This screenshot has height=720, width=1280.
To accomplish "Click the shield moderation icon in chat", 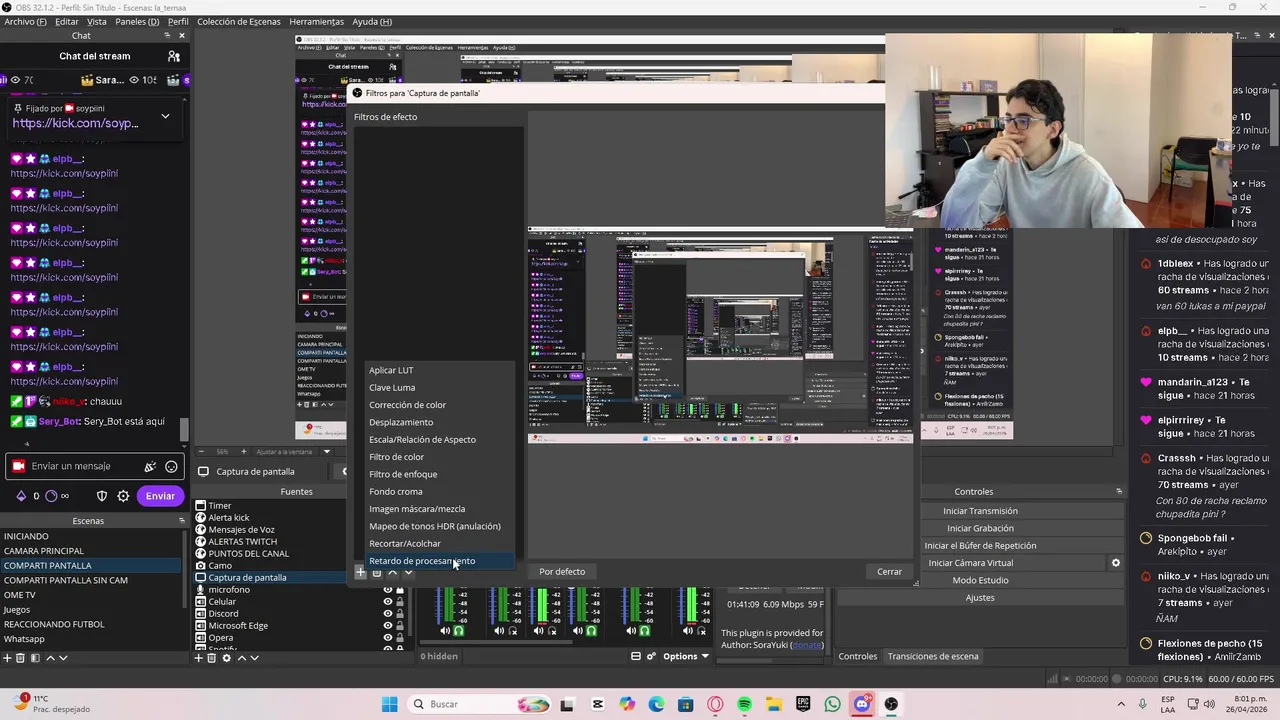I will click(101, 496).
